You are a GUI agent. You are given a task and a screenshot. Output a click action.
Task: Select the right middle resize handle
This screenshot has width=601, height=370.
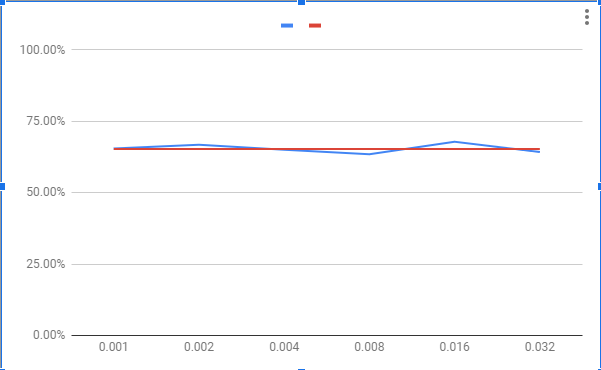(x=599, y=186)
